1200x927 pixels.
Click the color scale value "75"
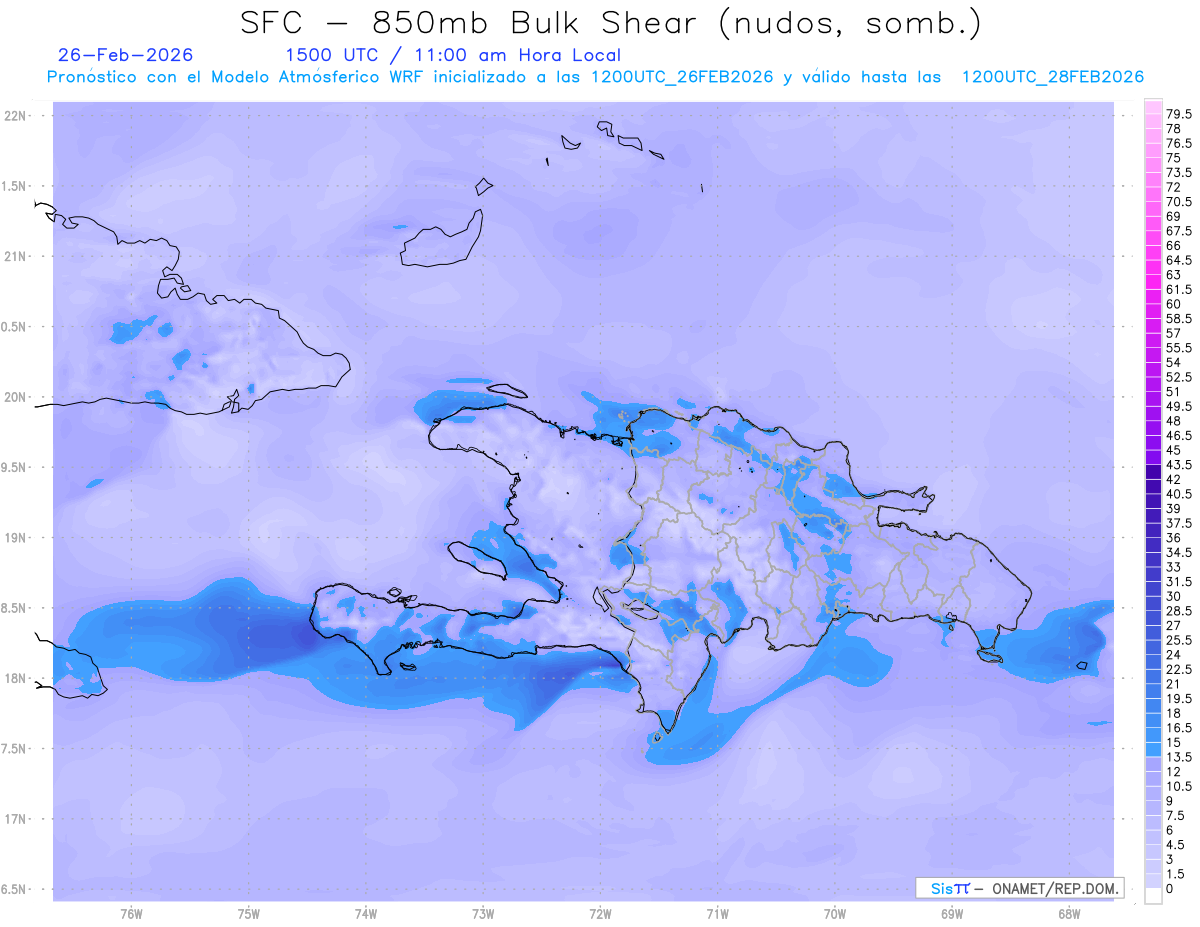tap(1174, 158)
